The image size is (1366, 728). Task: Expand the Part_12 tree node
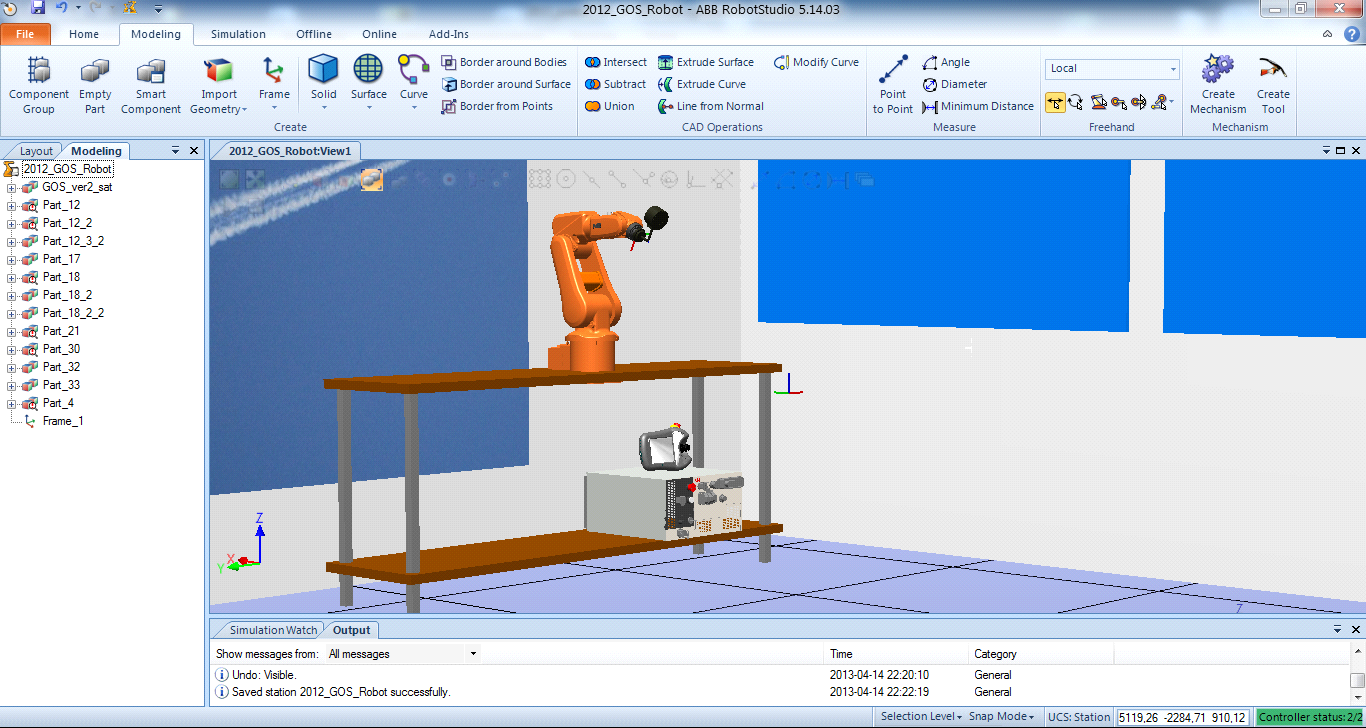point(11,205)
